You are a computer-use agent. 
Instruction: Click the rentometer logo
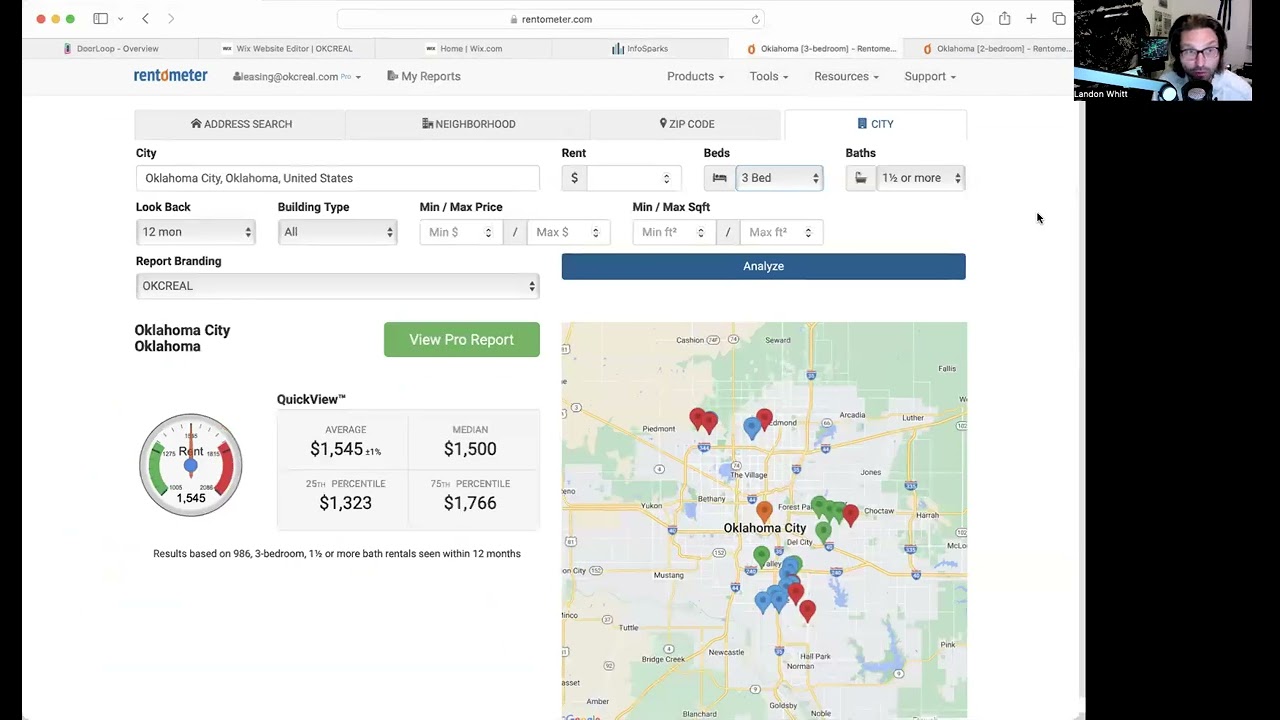[171, 76]
